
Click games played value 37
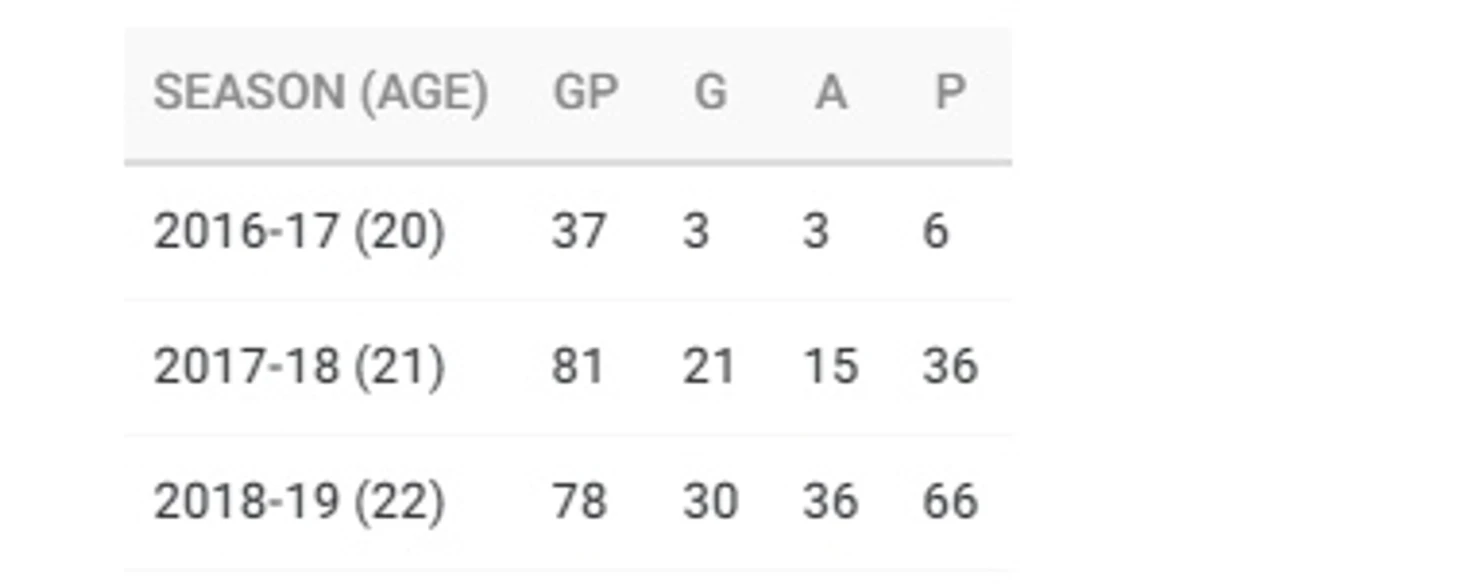[x=579, y=232]
